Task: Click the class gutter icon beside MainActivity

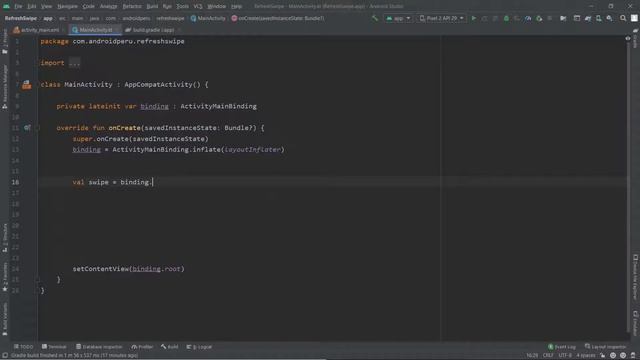Action: point(27,84)
